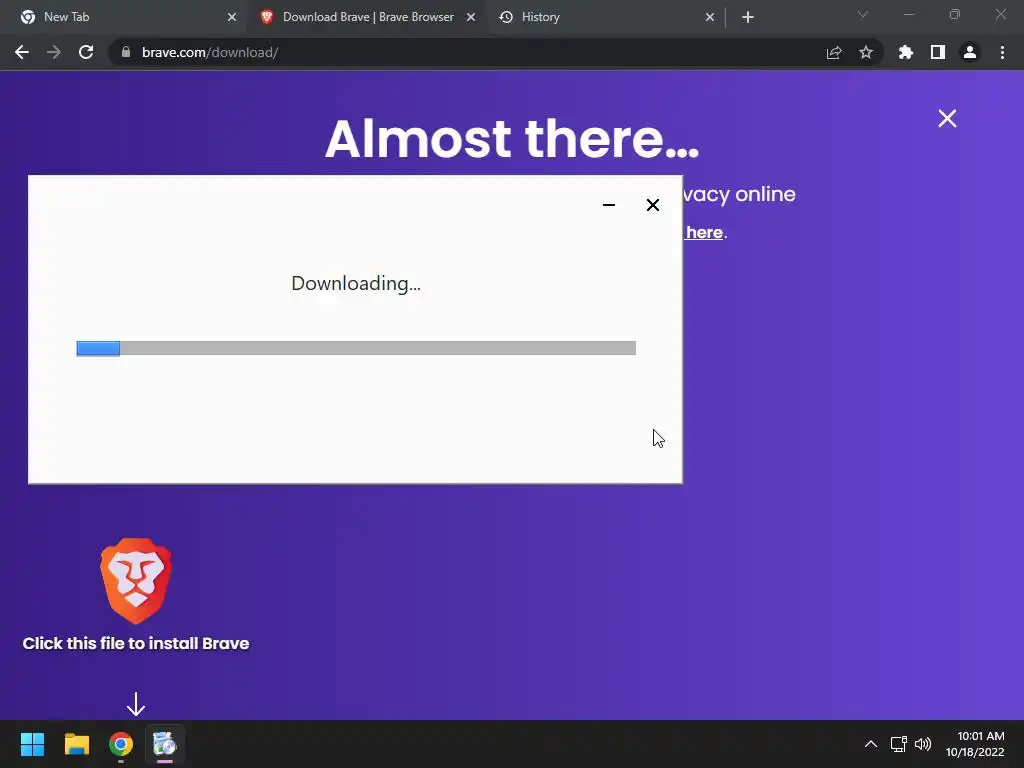Open the volume control in the tray
Image resolution: width=1024 pixels, height=768 pixels.
[923, 744]
